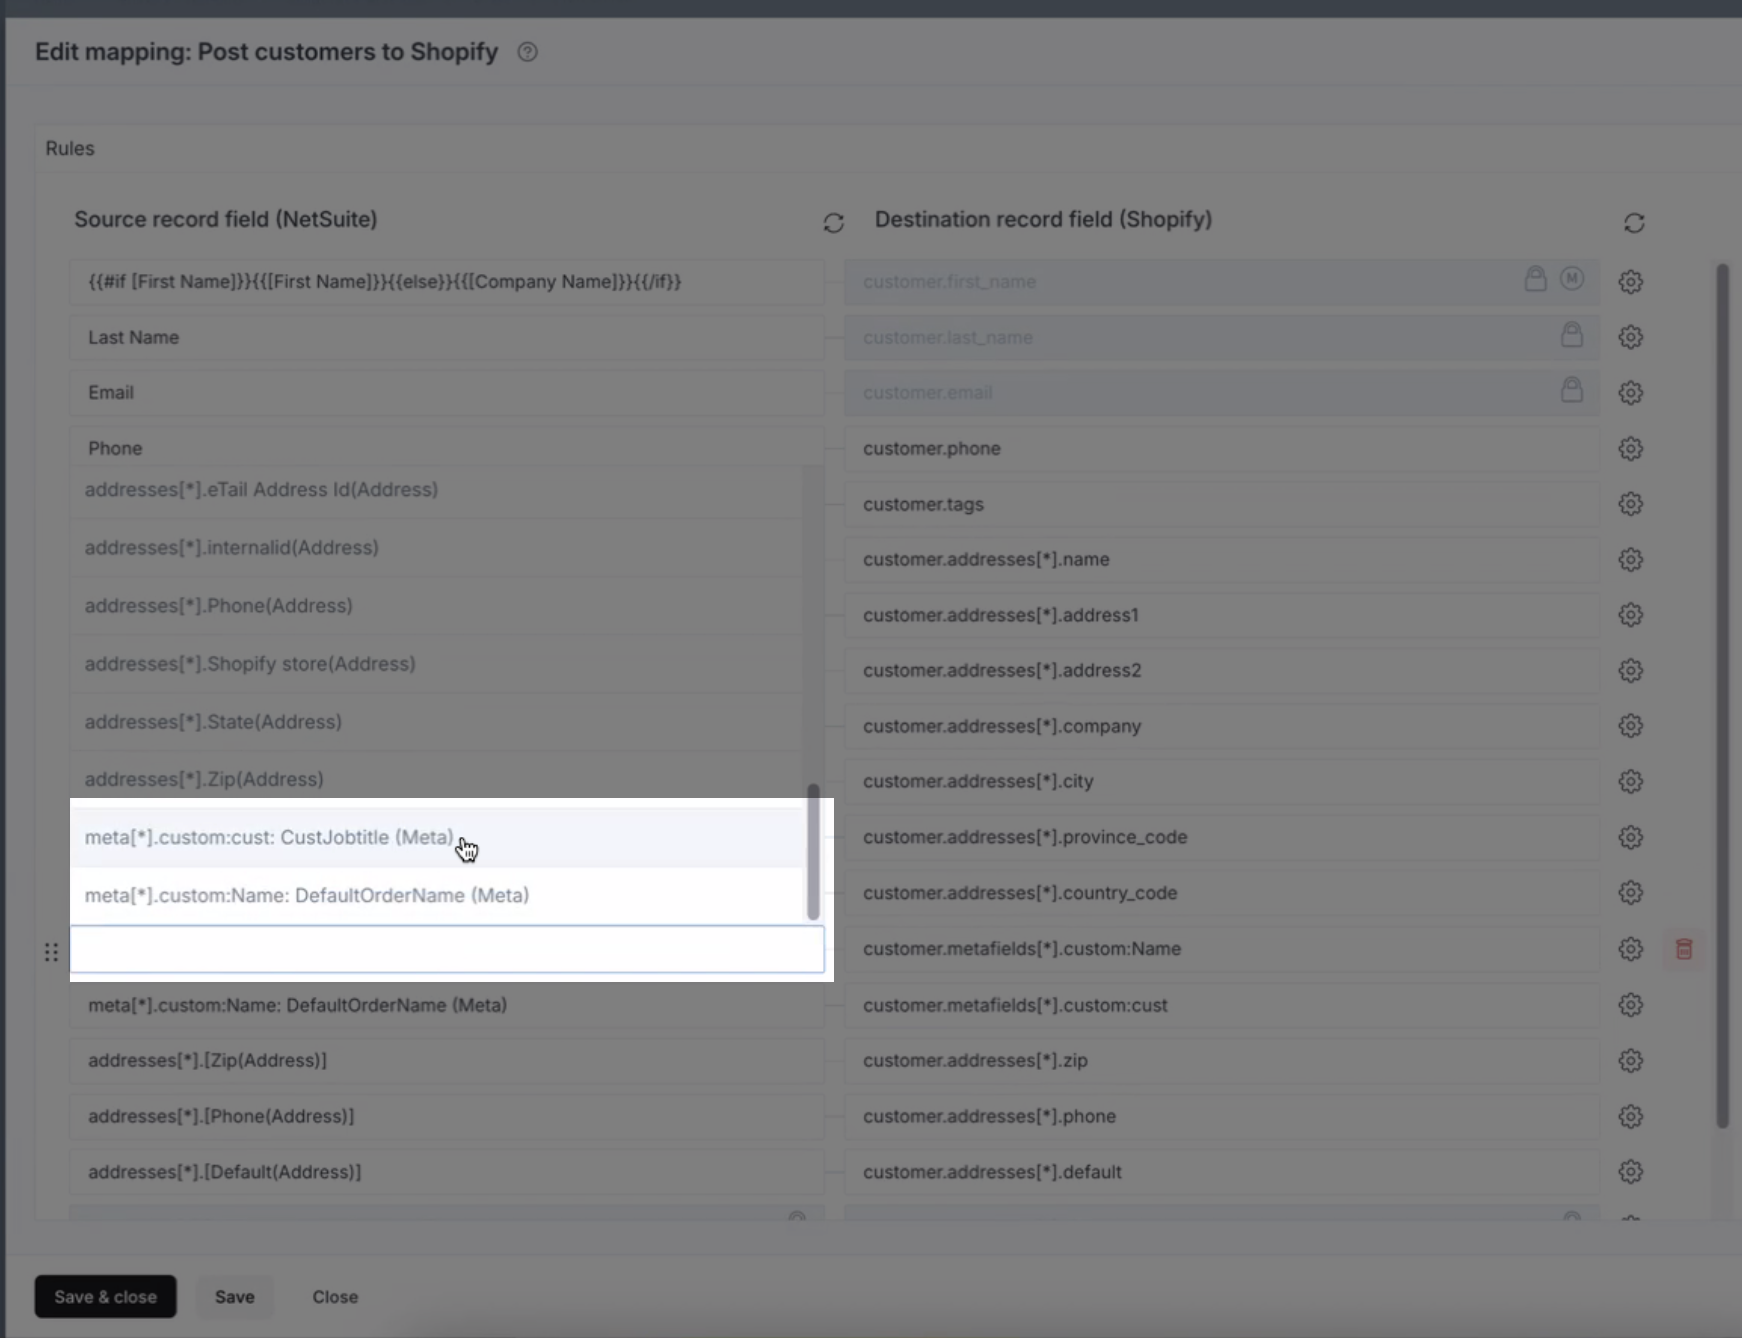
Task: Edit the customer.tags destination field
Action: (1222, 504)
